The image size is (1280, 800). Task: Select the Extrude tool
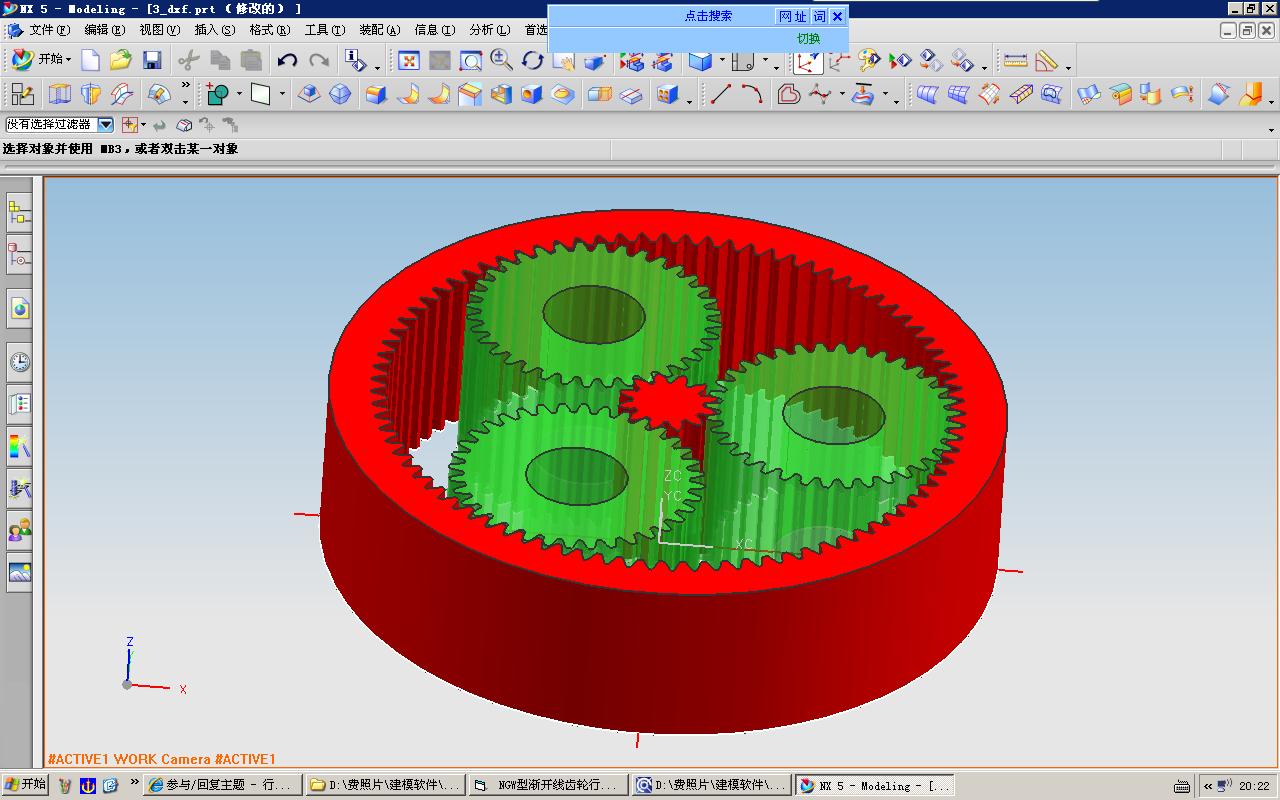pyautogui.click(x=59, y=94)
